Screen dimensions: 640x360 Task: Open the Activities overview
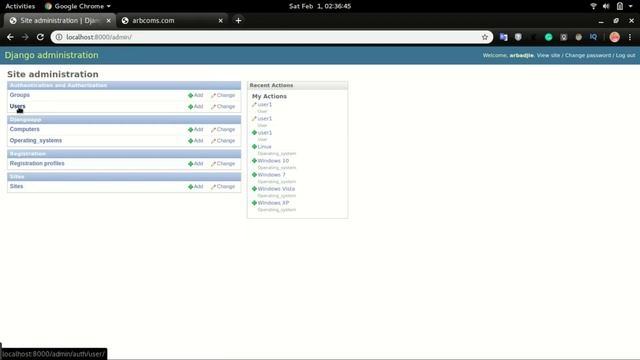point(20,6)
